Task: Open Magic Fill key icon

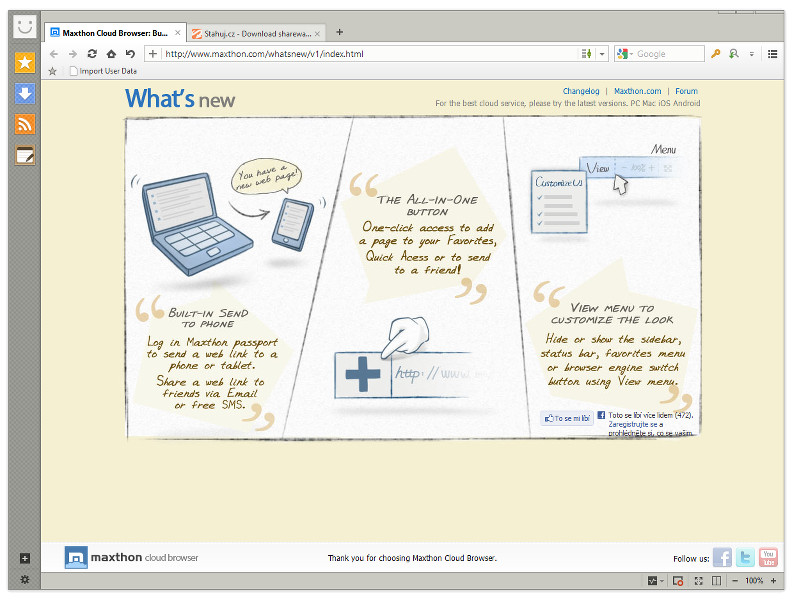Action: coord(715,54)
